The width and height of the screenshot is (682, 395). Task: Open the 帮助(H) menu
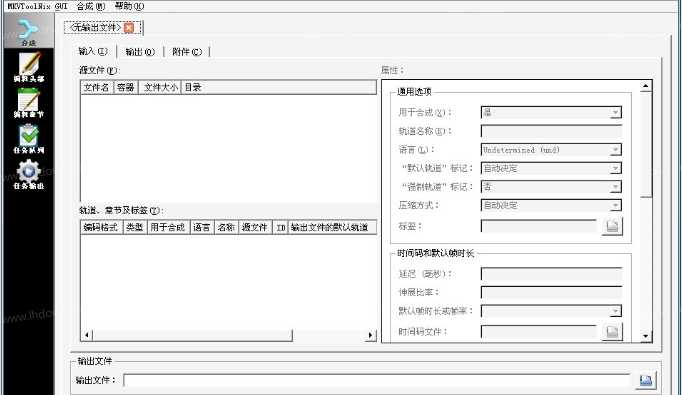tap(129, 6)
